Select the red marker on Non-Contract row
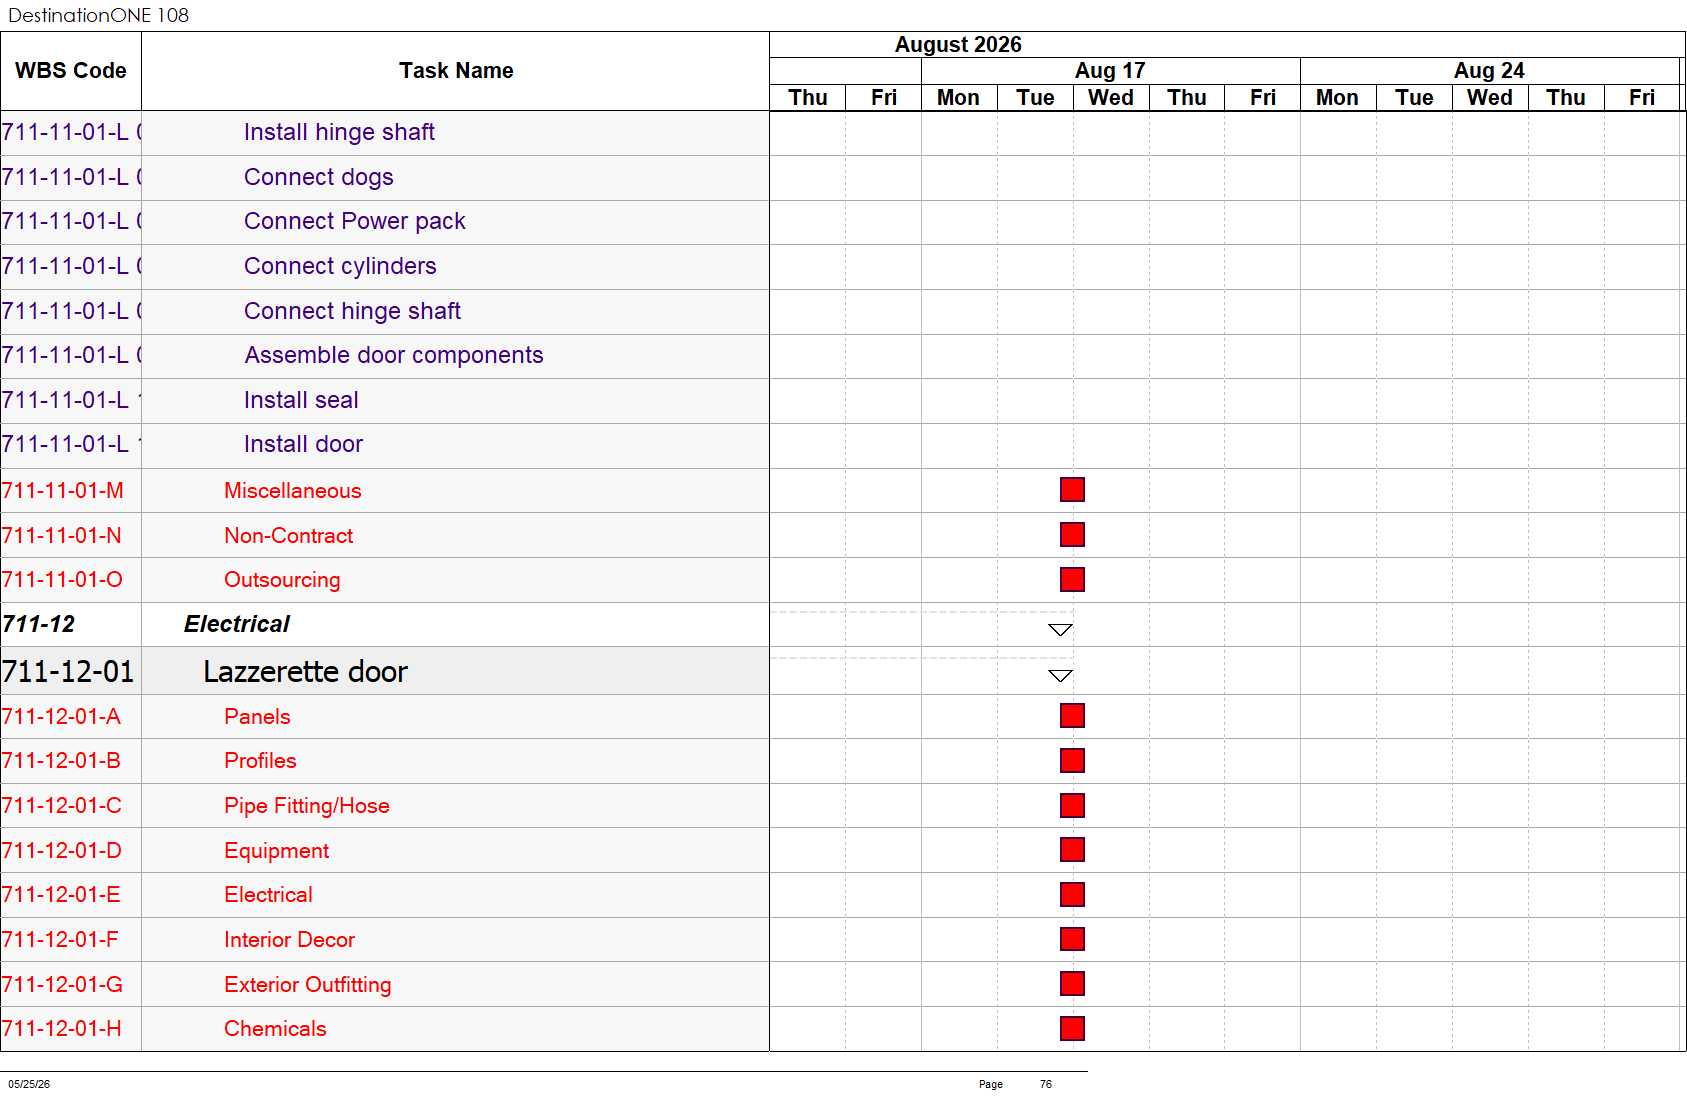The image size is (1687, 1097). pos(1072,535)
